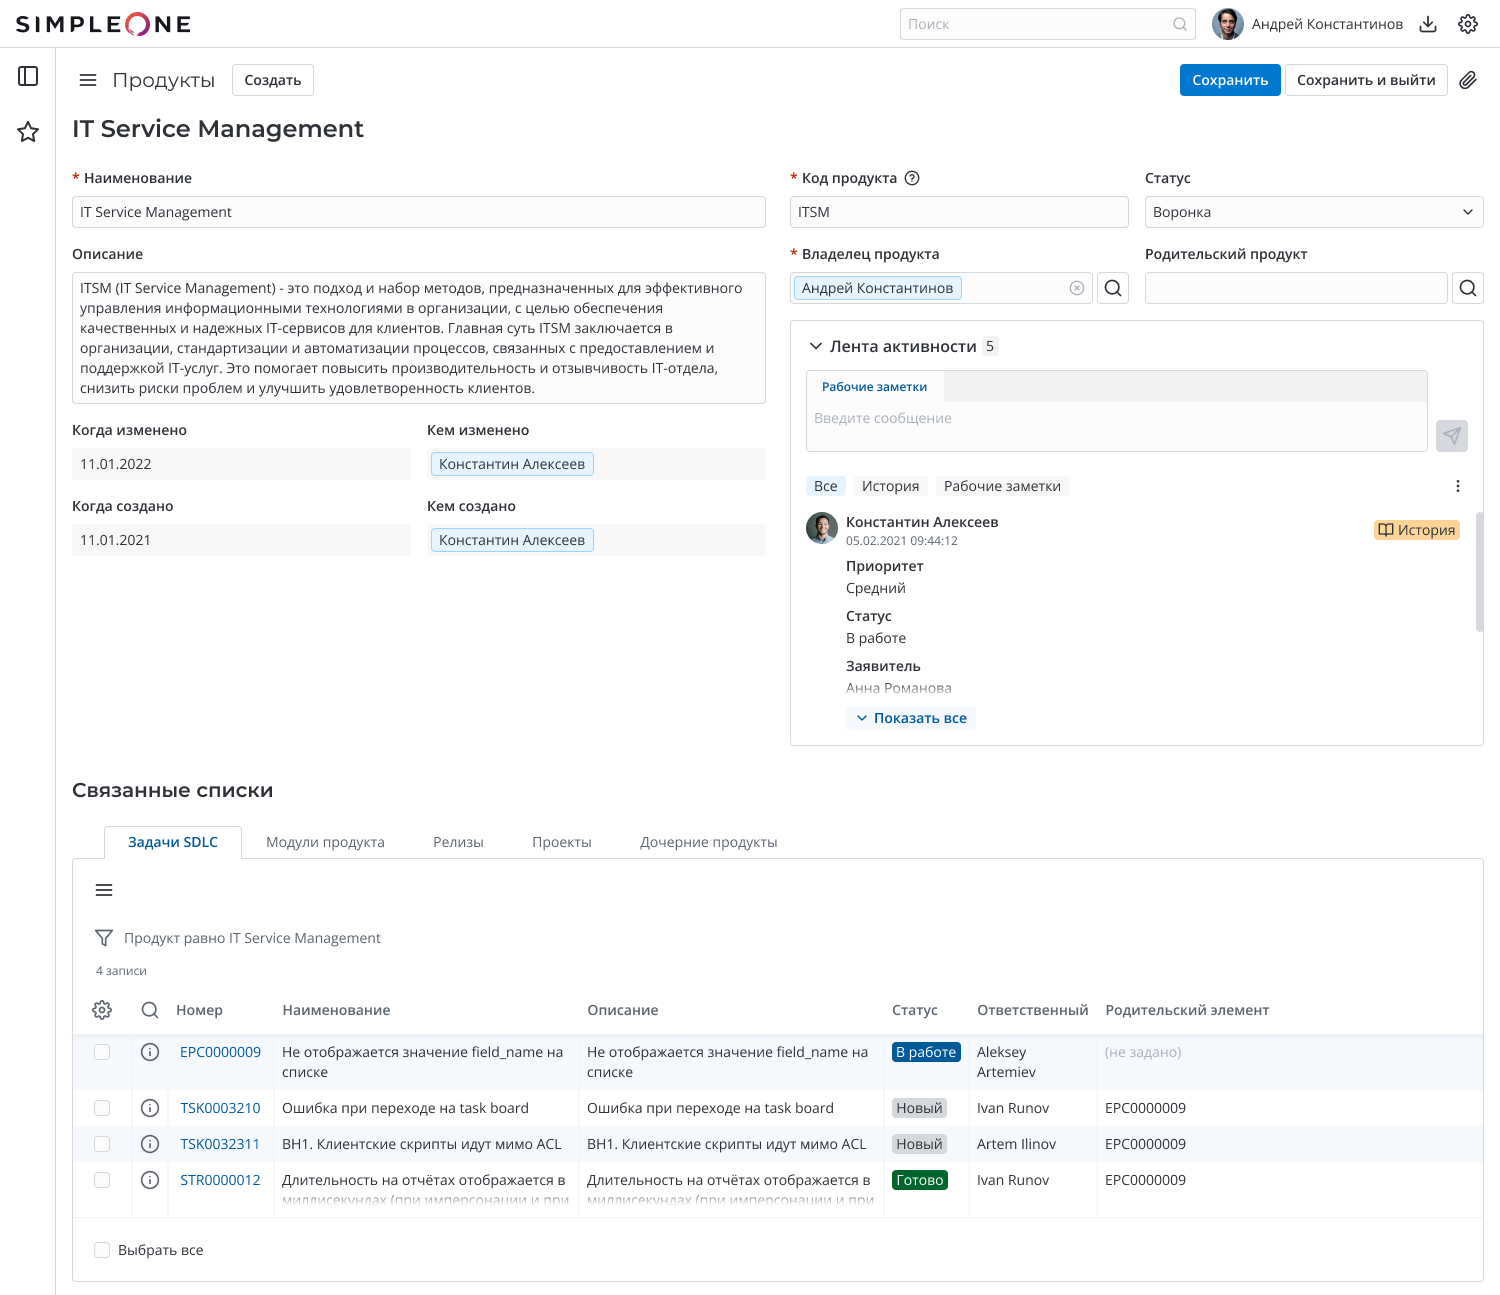Open the favorites star in sidebar
This screenshot has height=1295, width=1500.
point(28,132)
